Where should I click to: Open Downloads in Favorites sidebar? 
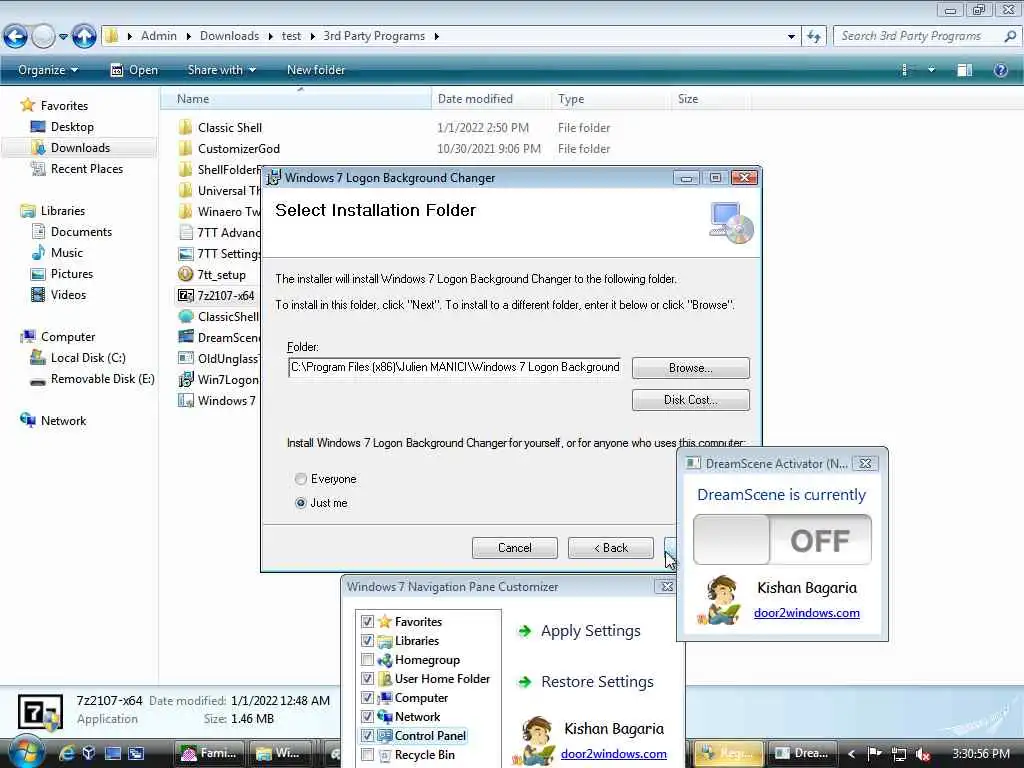[80, 148]
